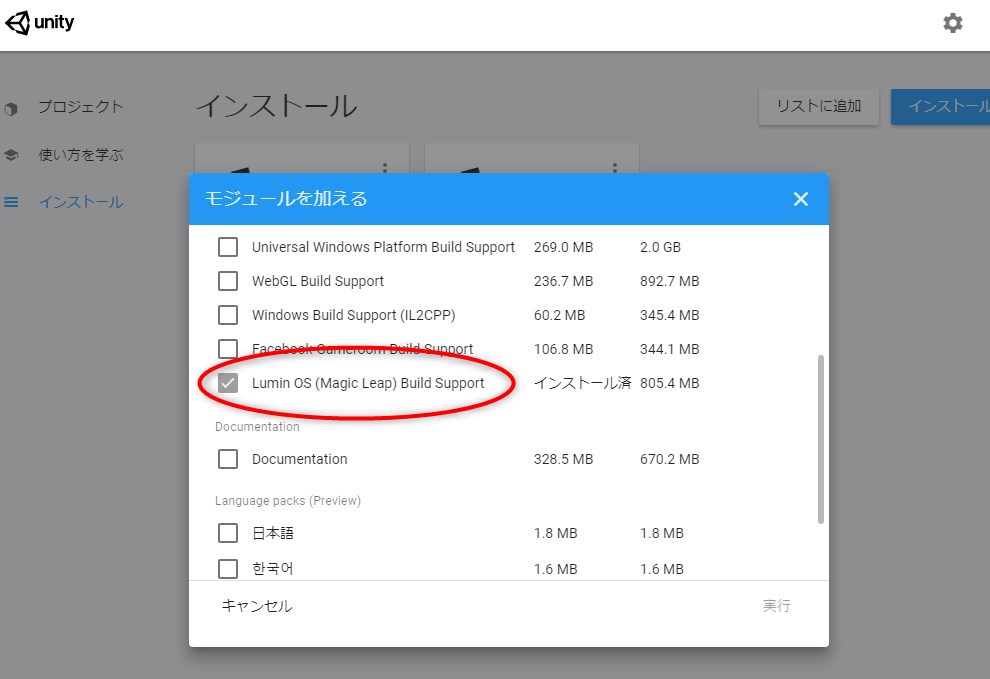Open the second install card's three-dot menu

614,167
